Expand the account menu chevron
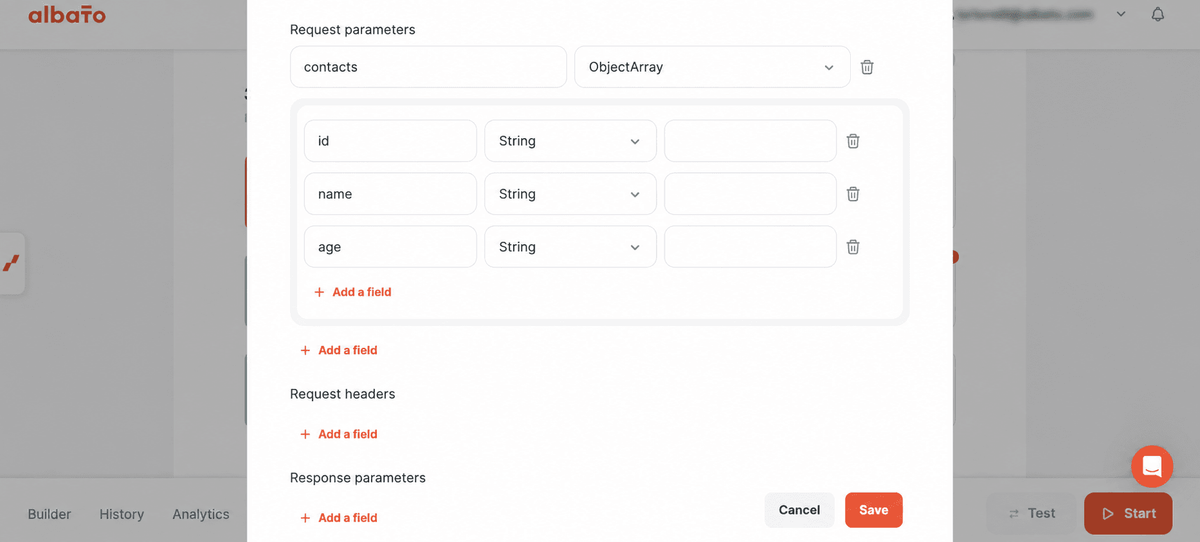Viewport: 1200px width, 542px height. [x=1121, y=14]
